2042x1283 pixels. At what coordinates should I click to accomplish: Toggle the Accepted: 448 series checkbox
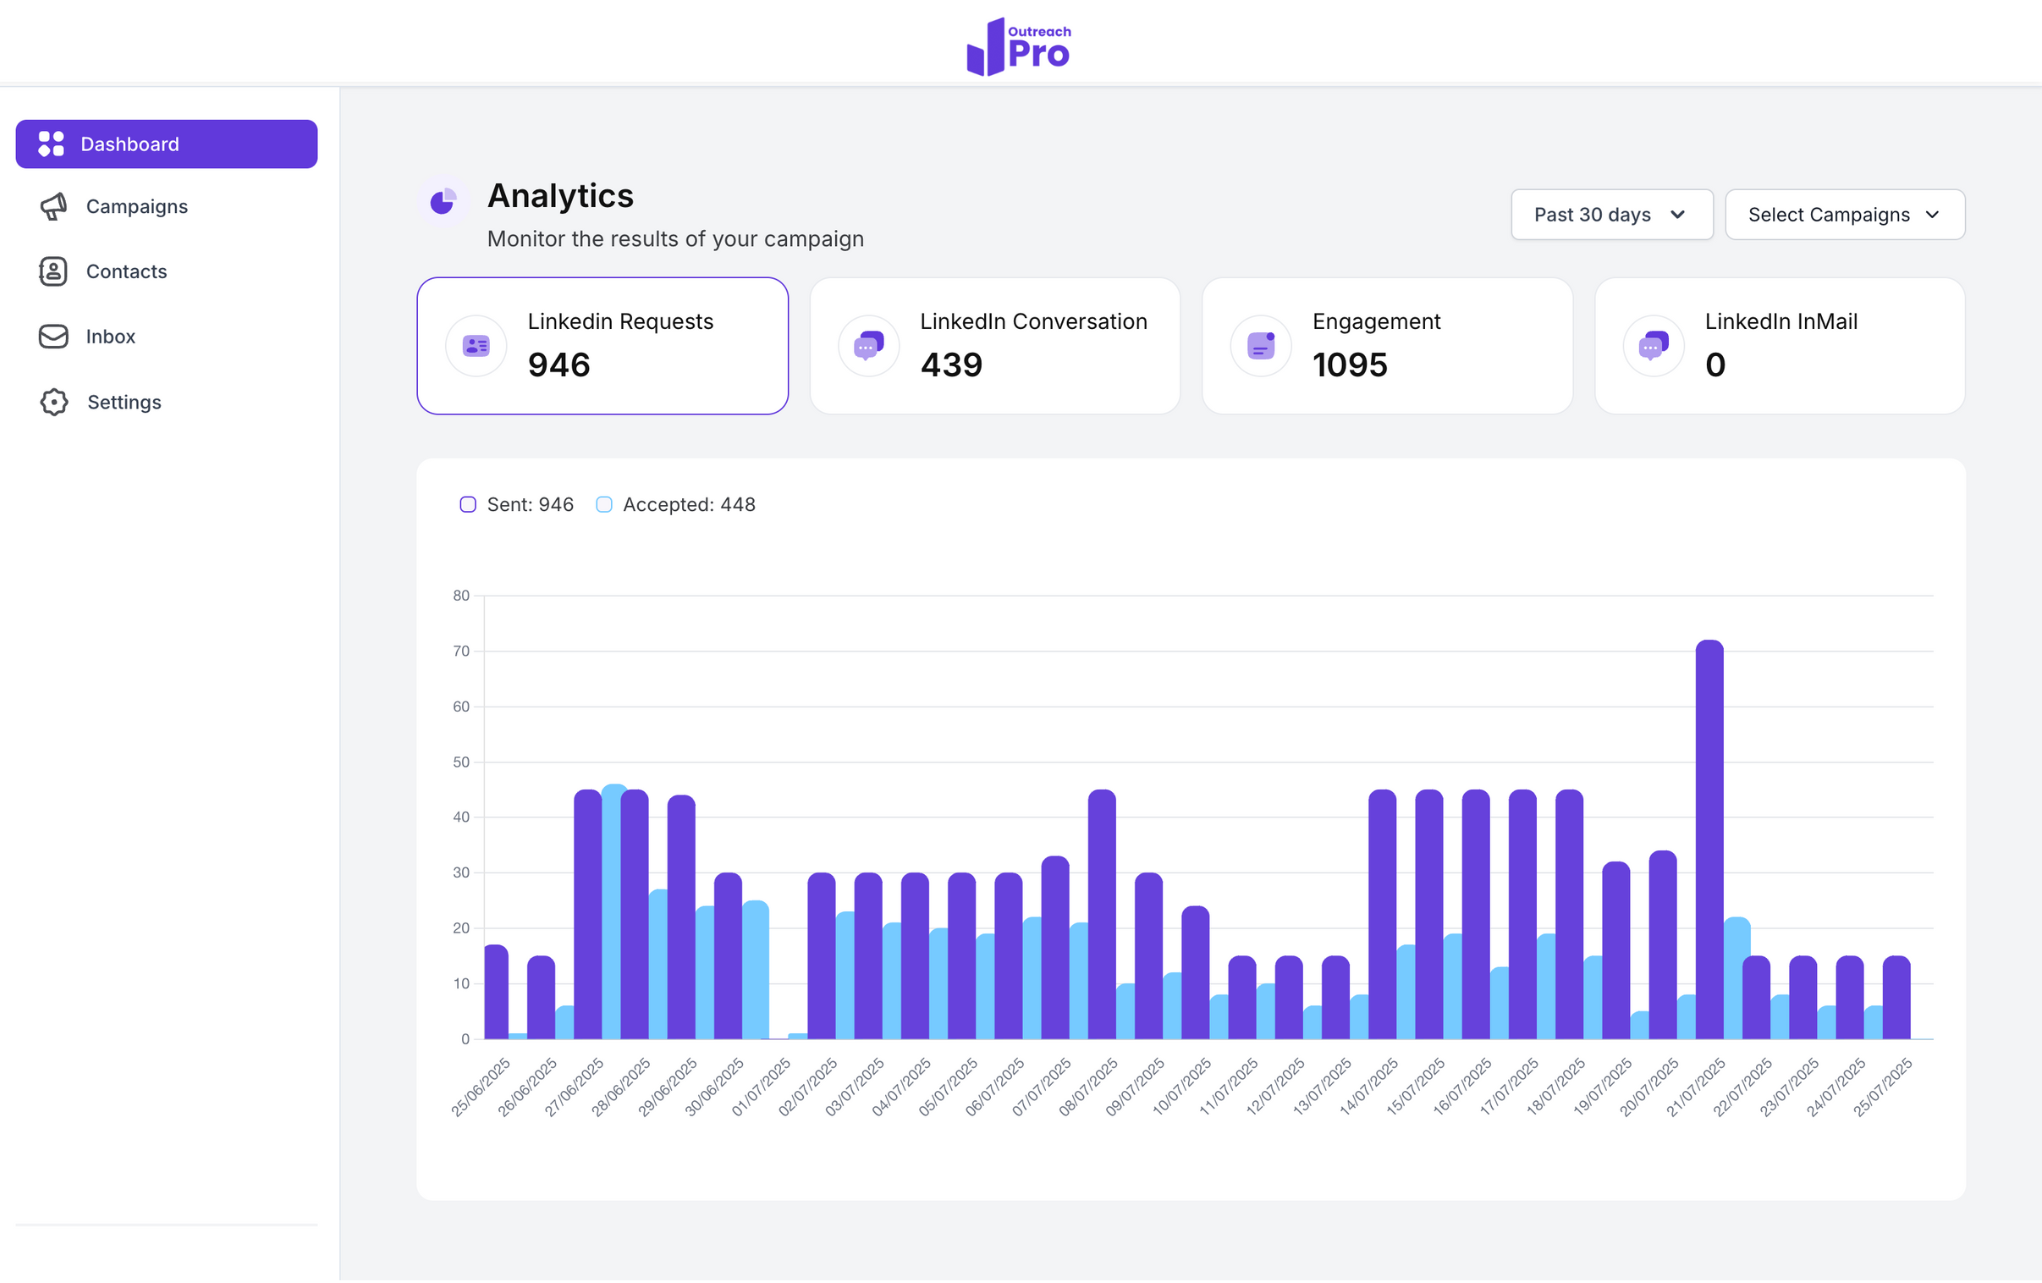point(603,504)
